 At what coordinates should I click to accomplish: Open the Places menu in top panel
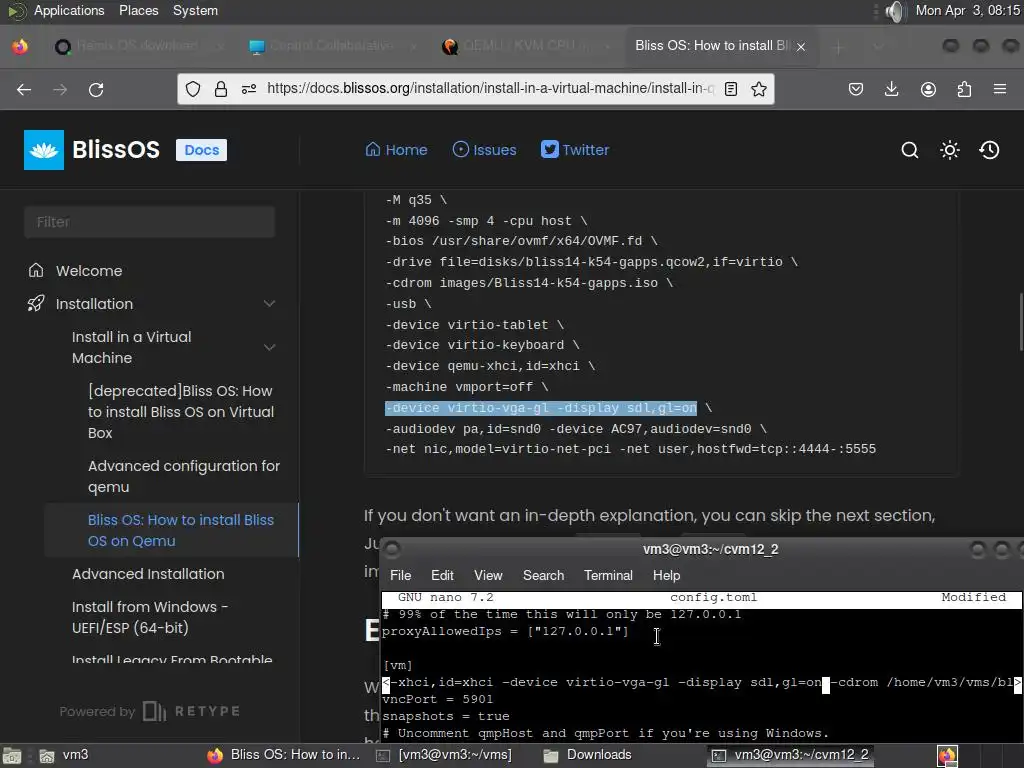pos(138,10)
